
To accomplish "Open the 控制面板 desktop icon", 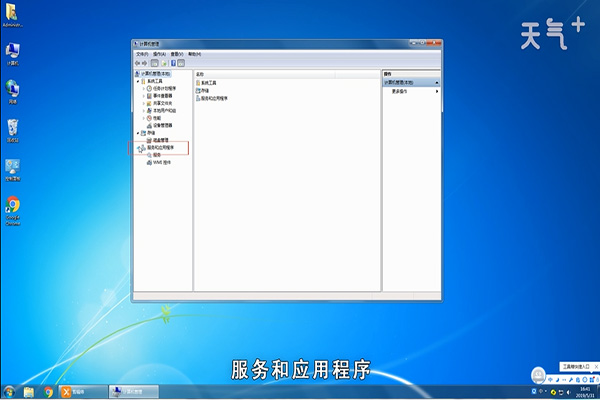I will (x=13, y=170).
